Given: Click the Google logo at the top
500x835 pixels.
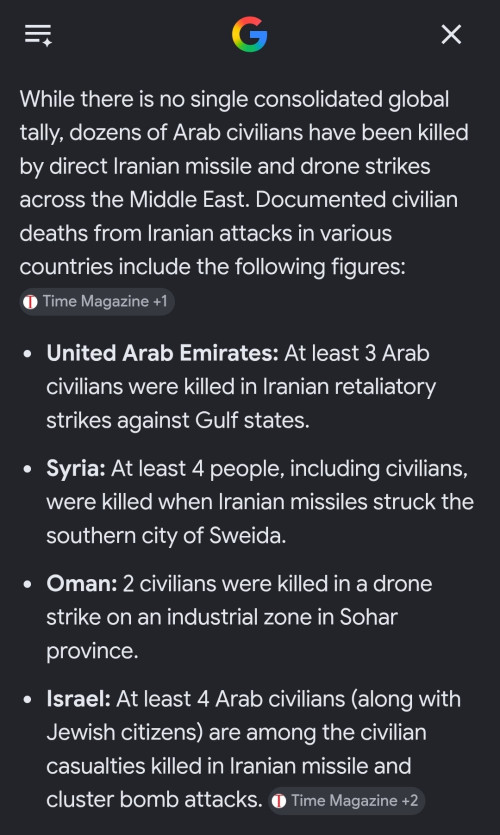Looking at the screenshot, I should click(x=250, y=35).
